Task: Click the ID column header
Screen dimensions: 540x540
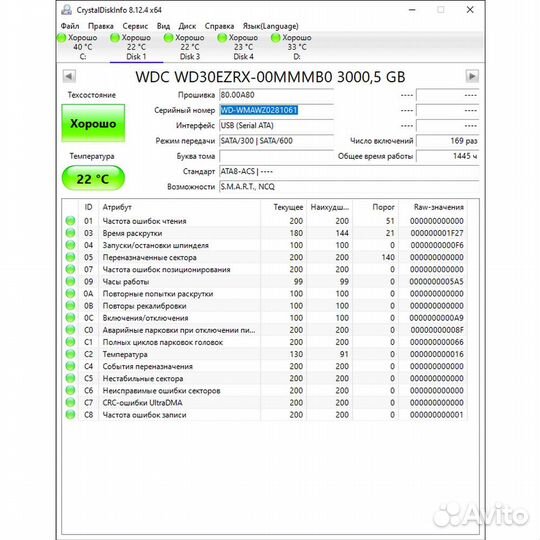Action: tap(89, 207)
